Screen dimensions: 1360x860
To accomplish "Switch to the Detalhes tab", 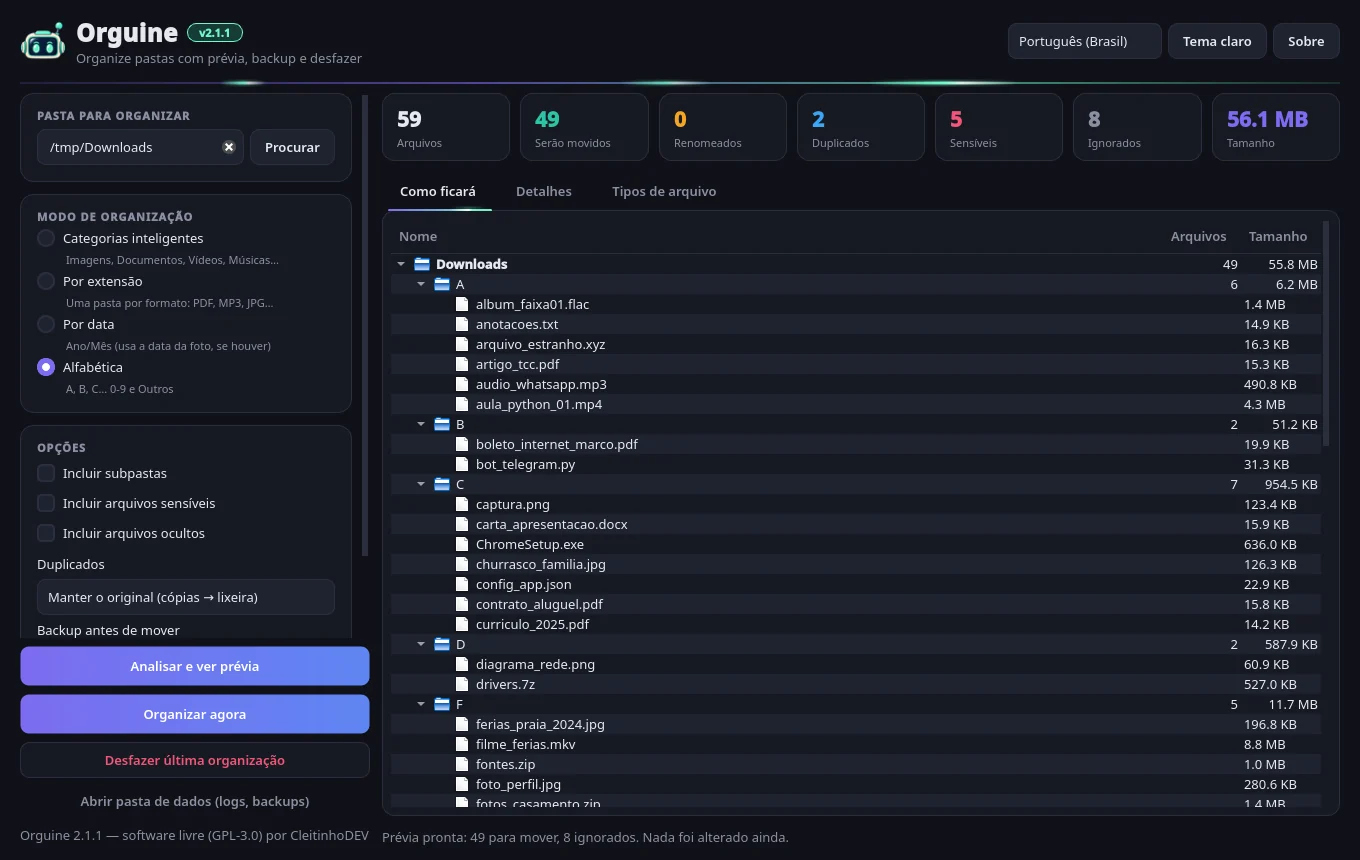I will pos(544,191).
